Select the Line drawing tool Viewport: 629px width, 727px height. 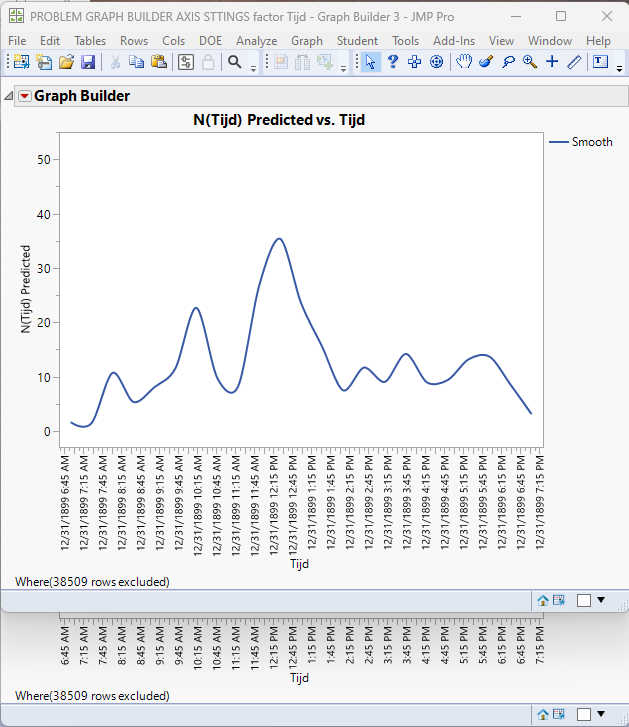(574, 62)
